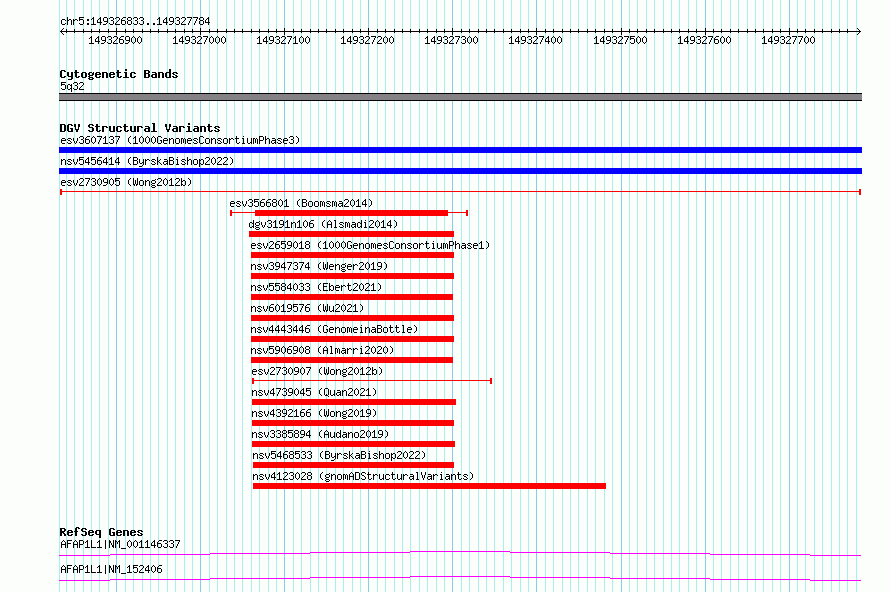Select the nsv5468533 ByrskaBishop2022 red bar
Viewport: 890px width, 592px height.
(353, 465)
